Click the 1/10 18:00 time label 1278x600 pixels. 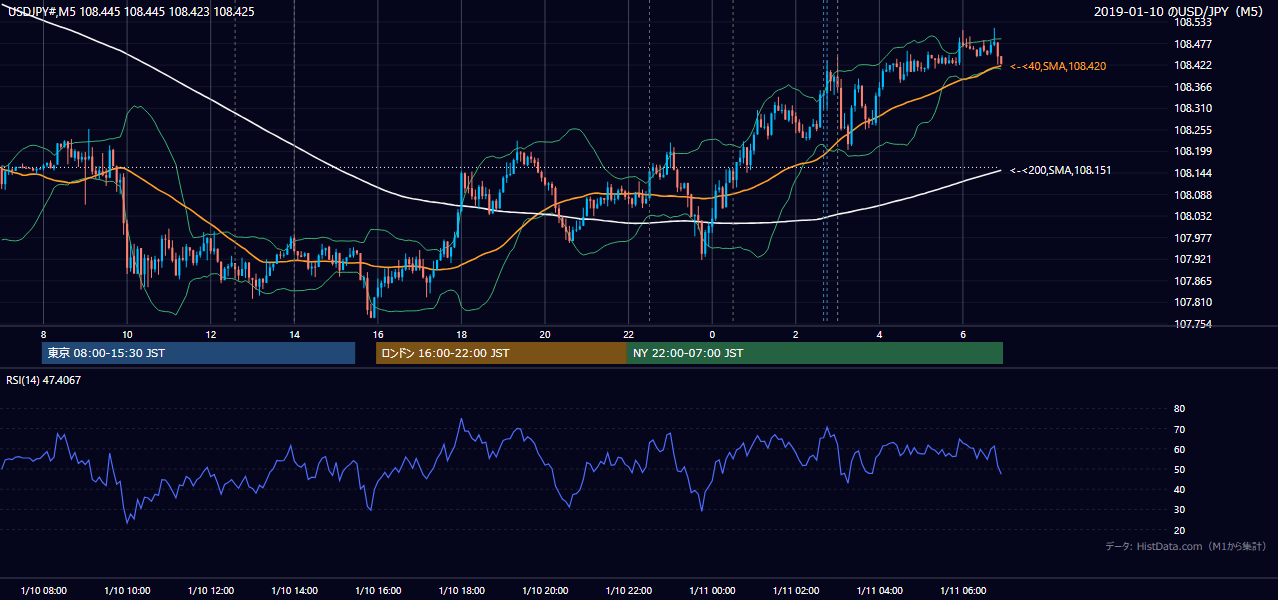click(x=461, y=591)
